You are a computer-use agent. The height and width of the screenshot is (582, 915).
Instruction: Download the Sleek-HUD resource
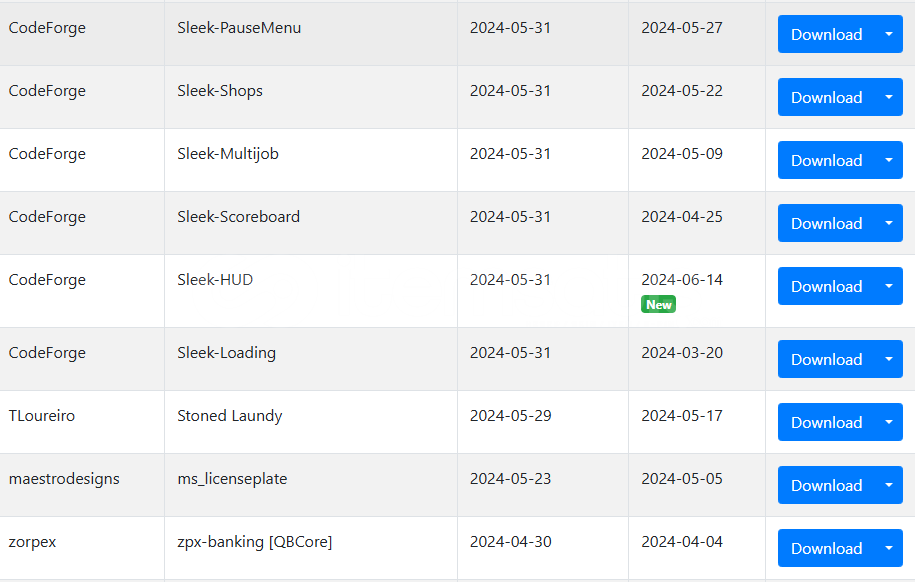tap(826, 287)
